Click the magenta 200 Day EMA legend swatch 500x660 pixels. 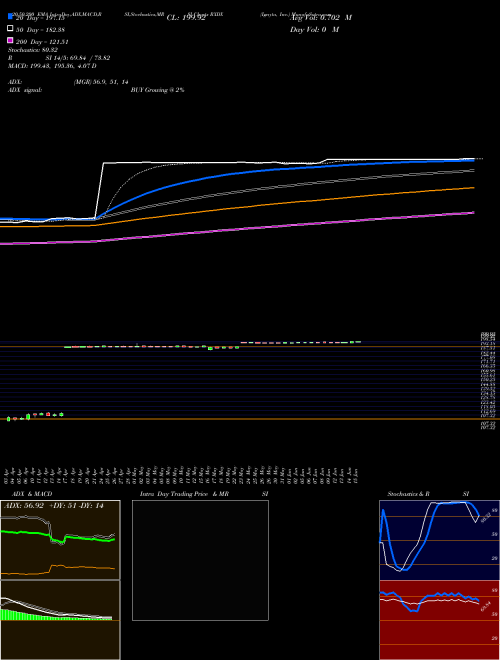coord(10,40)
